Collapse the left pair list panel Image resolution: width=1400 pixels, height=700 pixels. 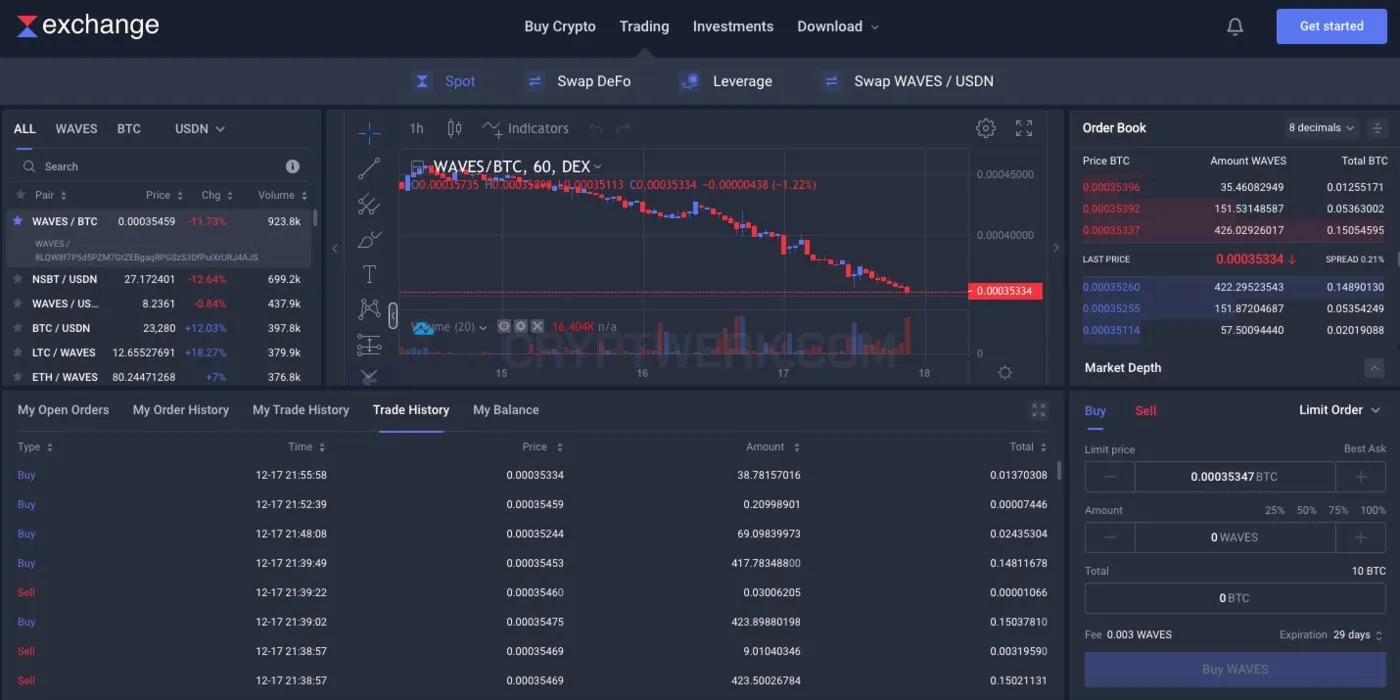pyautogui.click(x=335, y=248)
